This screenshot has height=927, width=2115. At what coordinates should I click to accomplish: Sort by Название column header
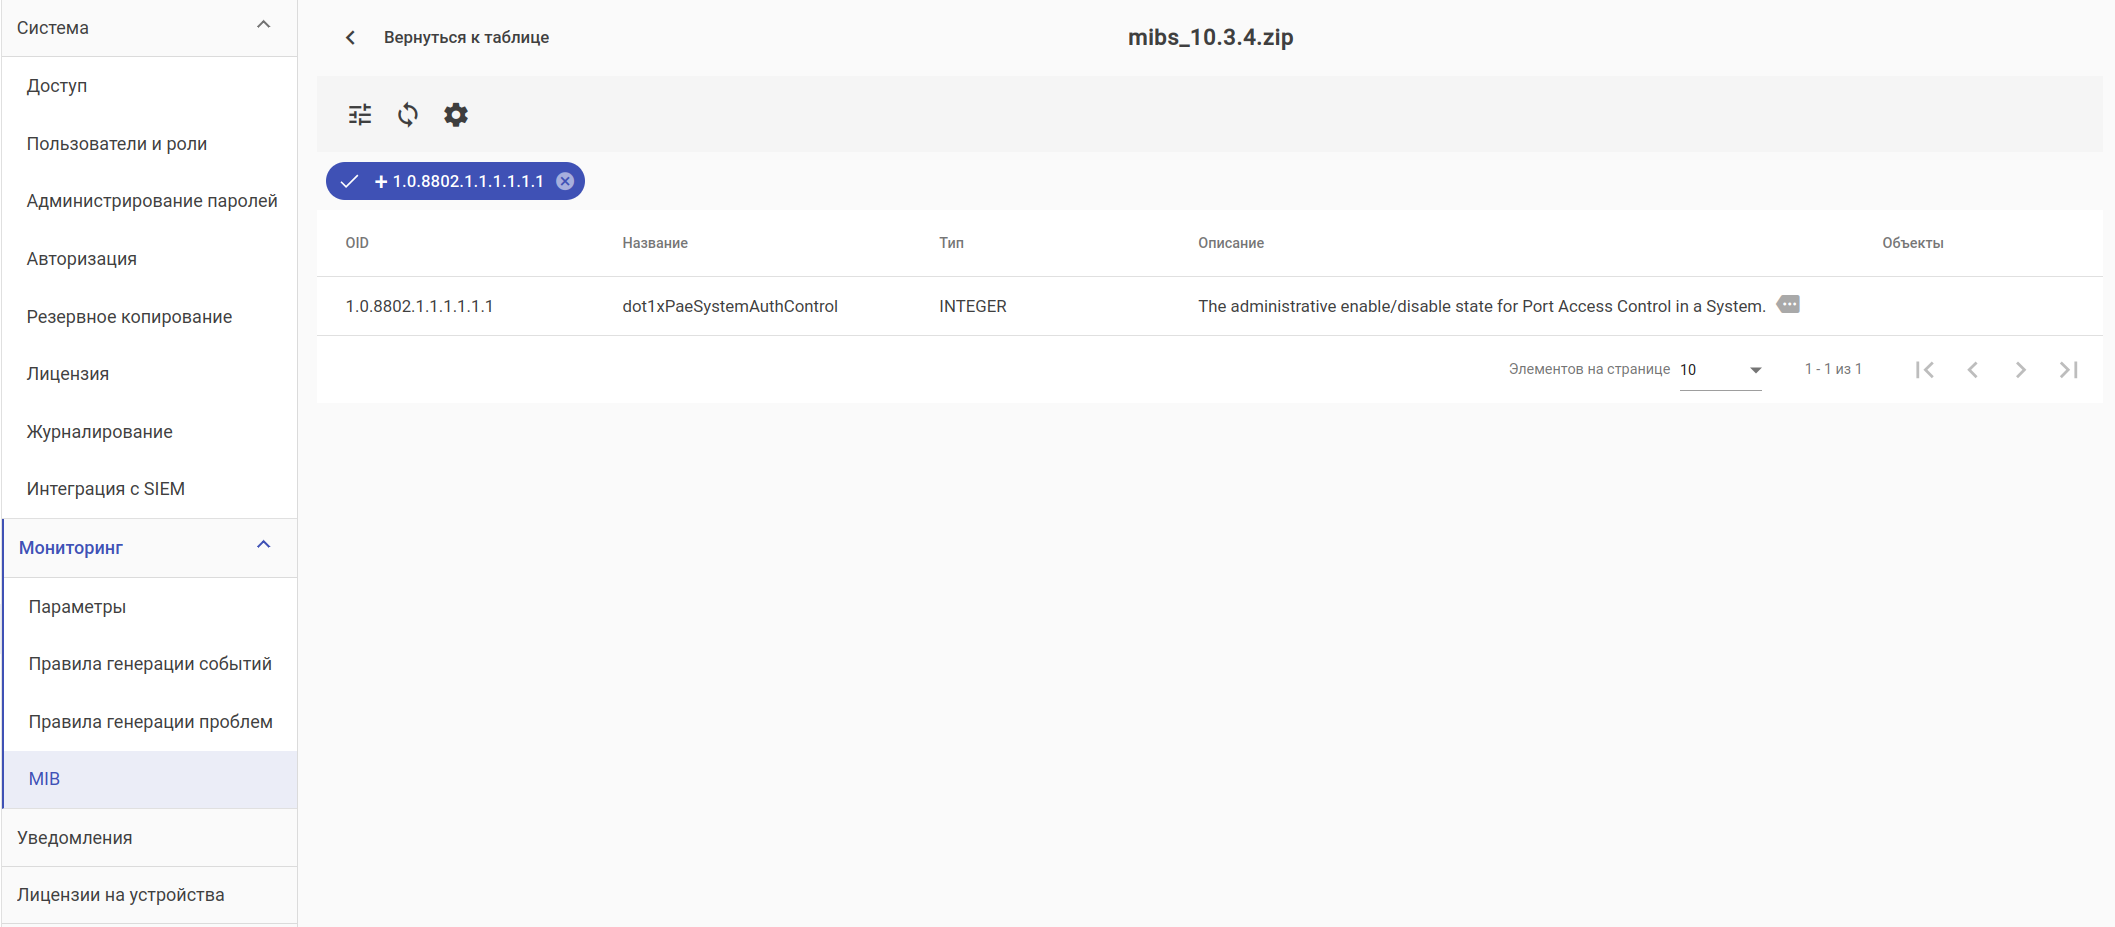[655, 243]
